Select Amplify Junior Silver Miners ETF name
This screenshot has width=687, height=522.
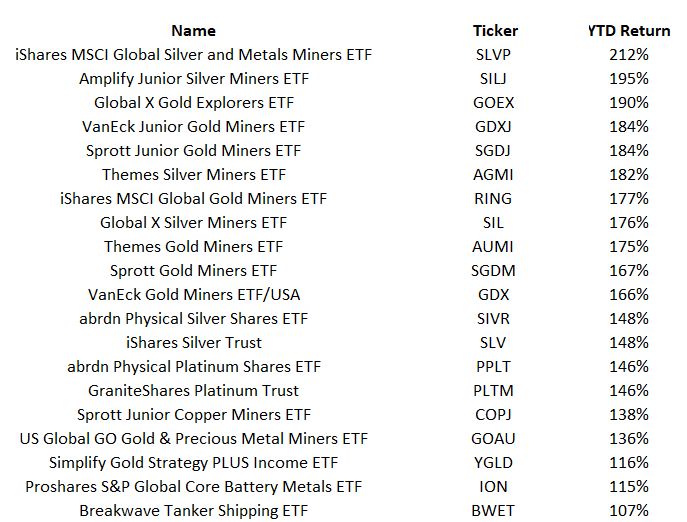[194, 78]
